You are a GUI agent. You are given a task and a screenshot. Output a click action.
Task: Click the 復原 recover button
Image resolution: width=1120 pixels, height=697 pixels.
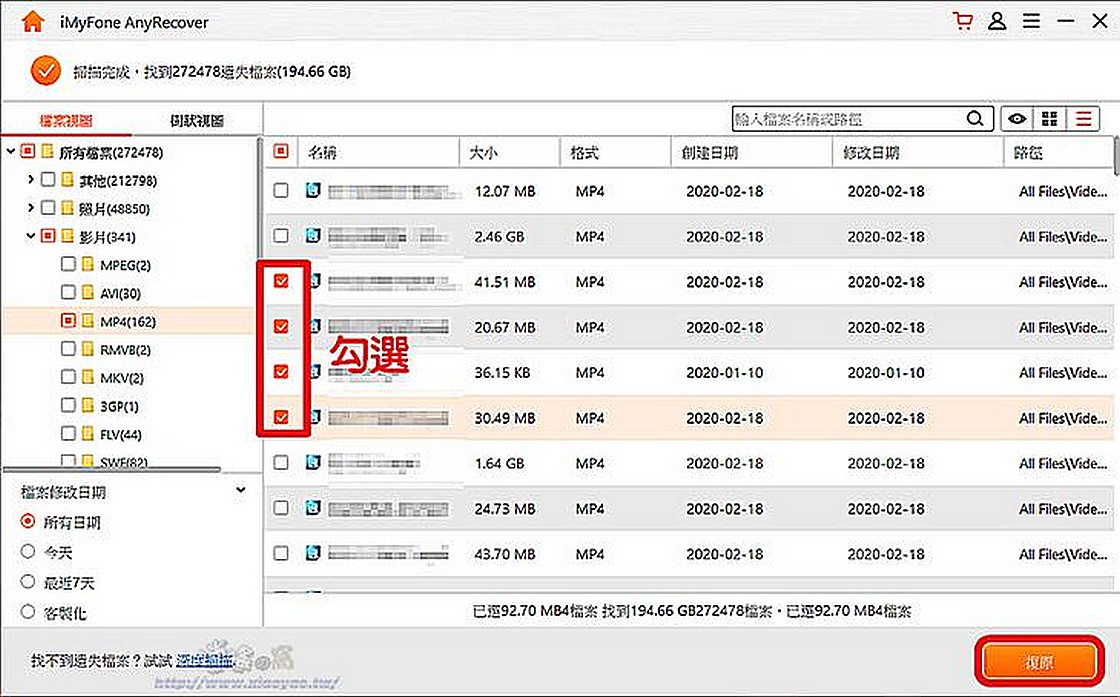[x=1040, y=661]
